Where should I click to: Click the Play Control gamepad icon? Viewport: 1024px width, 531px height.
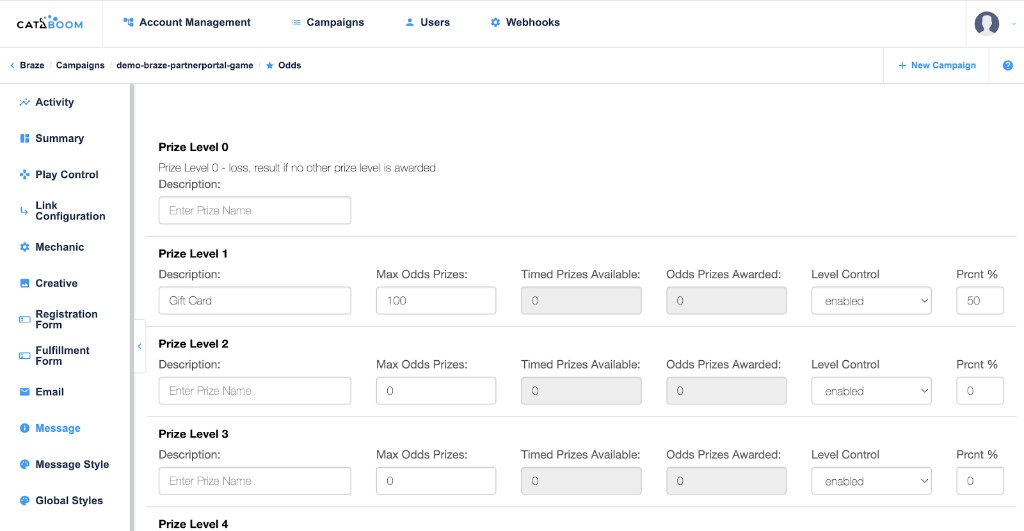[x=25, y=175]
